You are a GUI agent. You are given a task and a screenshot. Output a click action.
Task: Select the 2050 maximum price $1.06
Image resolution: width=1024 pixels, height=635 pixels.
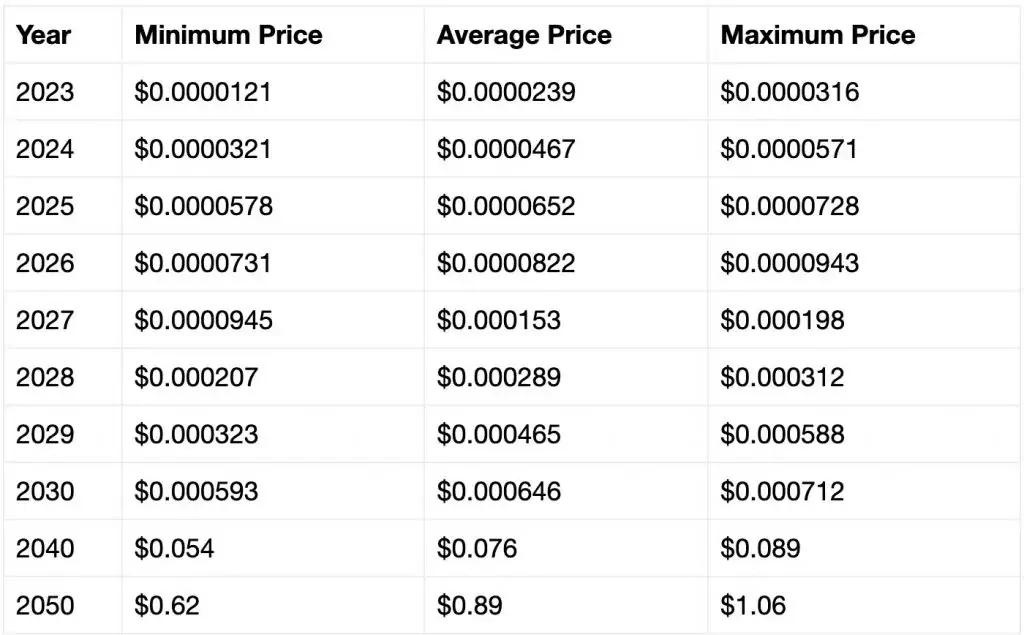coord(753,606)
